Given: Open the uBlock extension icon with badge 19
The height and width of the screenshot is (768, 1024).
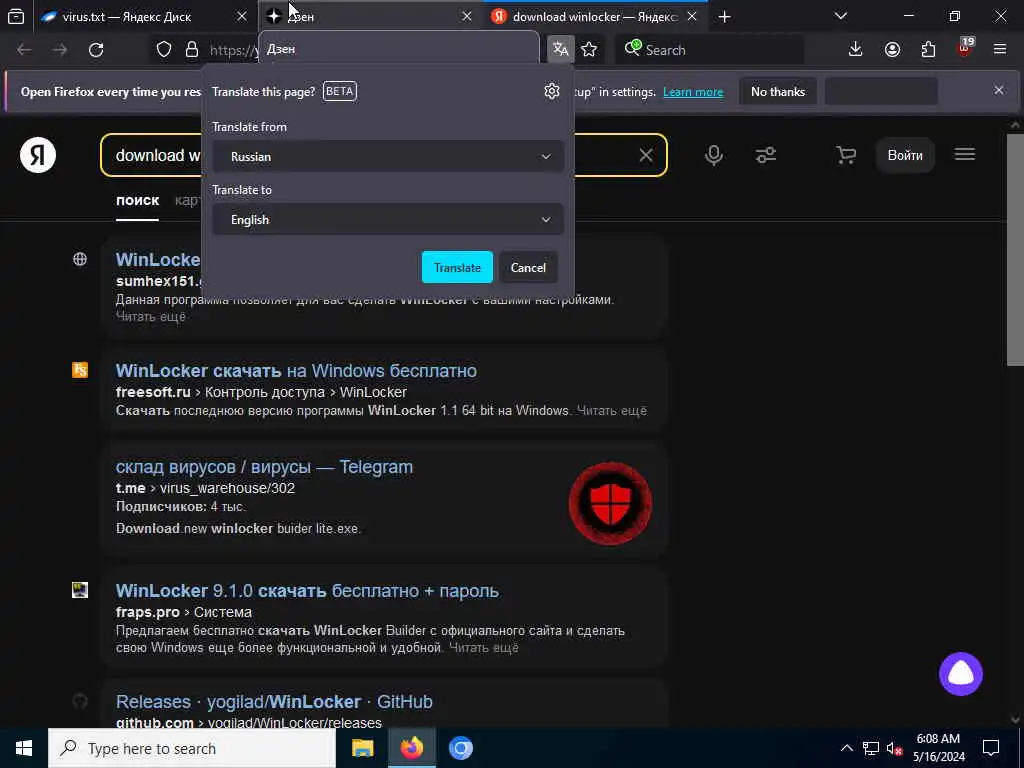Looking at the screenshot, I should pyautogui.click(x=965, y=48).
